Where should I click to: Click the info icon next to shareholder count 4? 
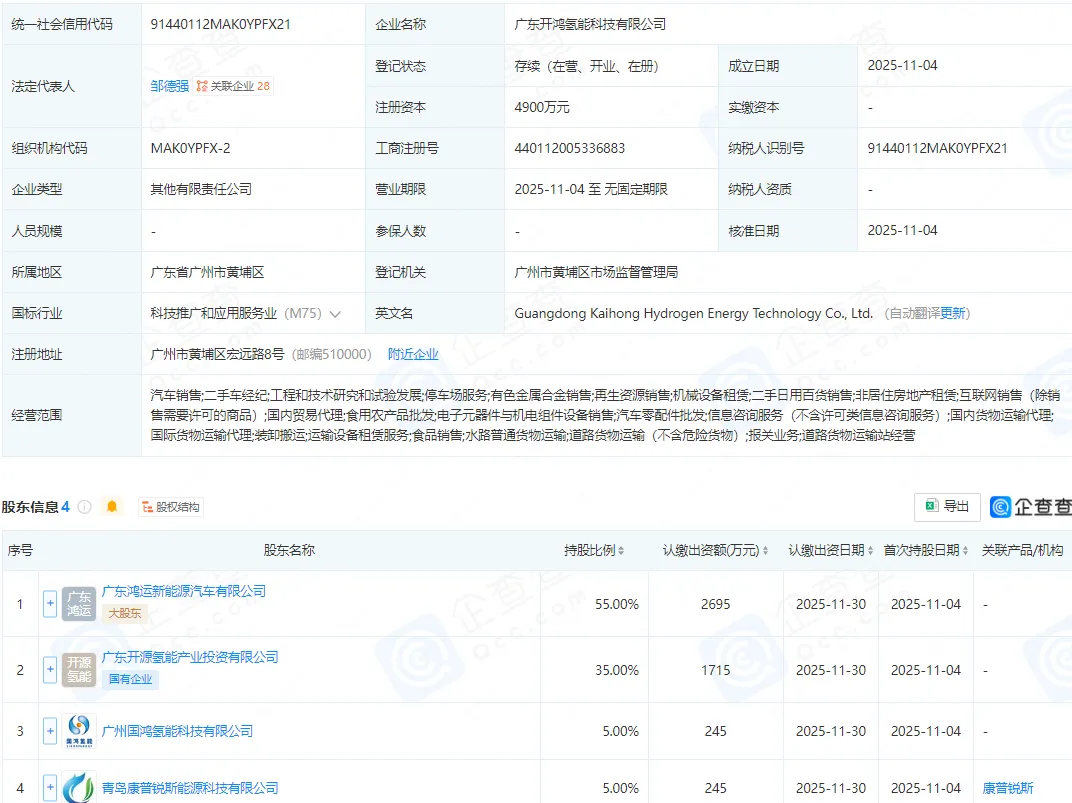[84, 506]
